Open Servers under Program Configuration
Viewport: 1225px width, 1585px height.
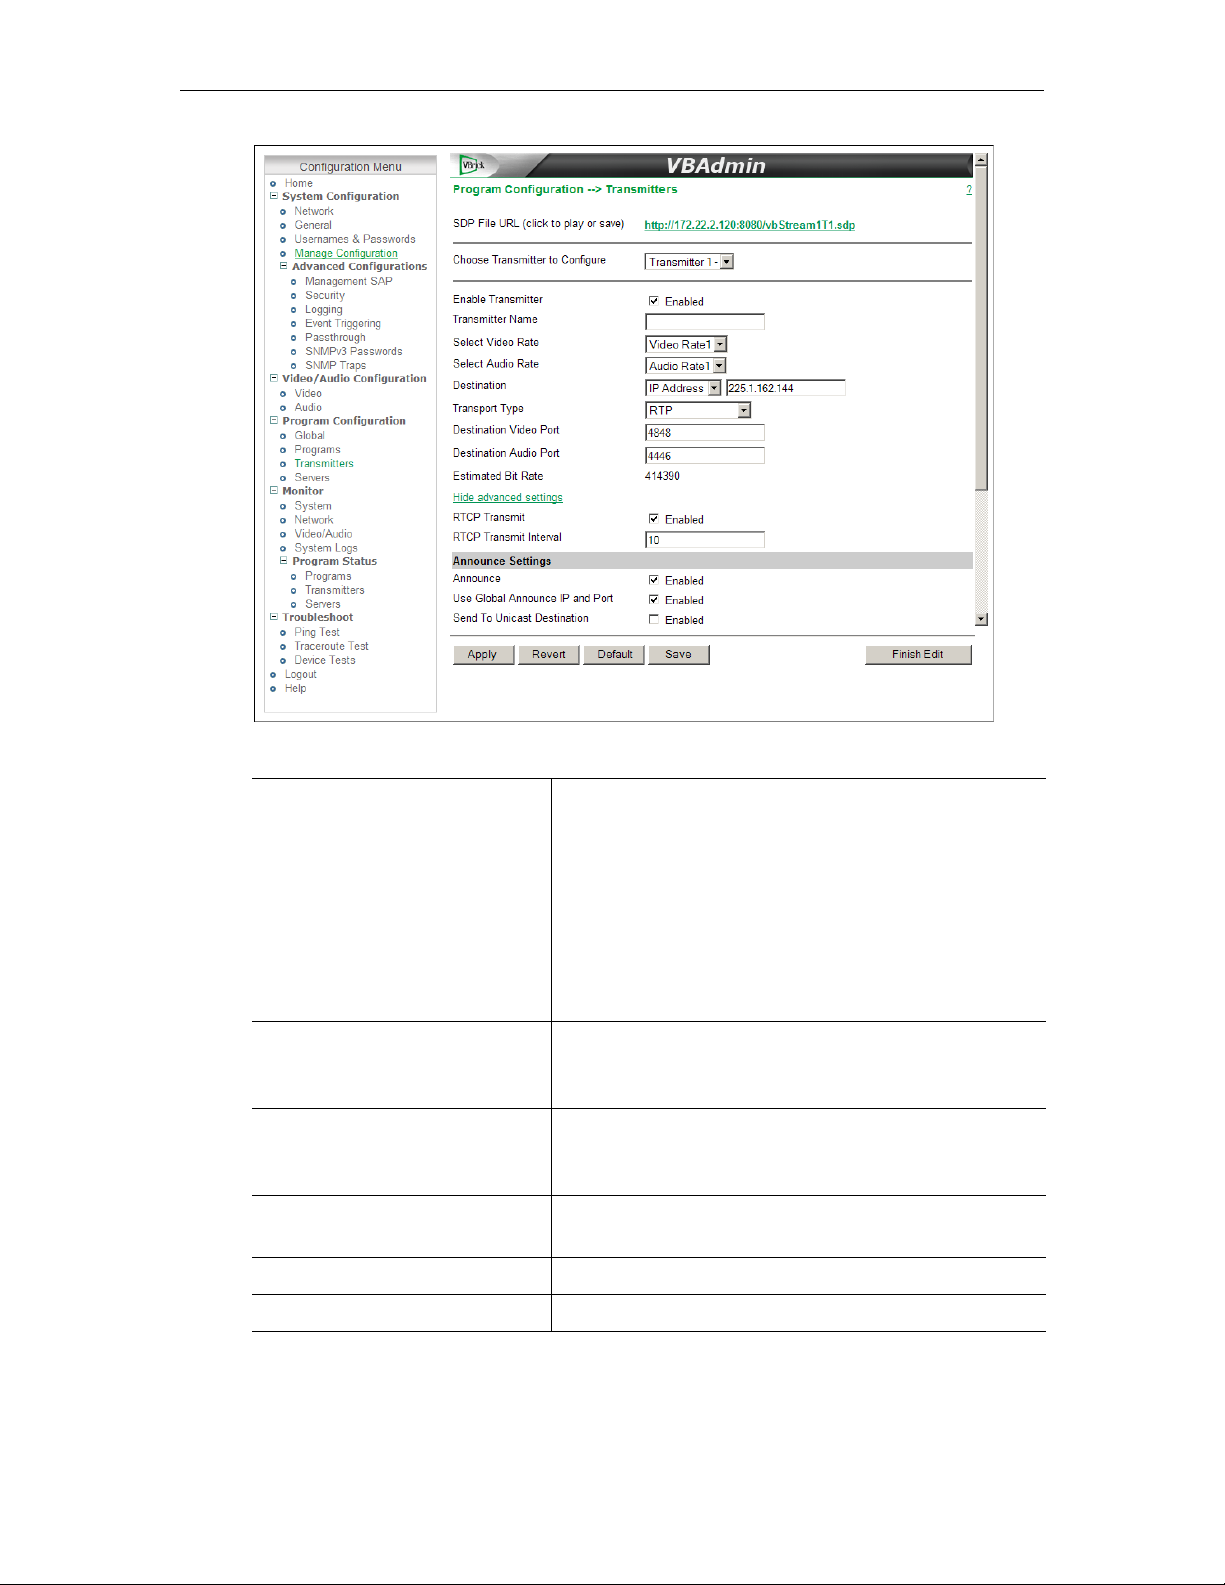click(312, 477)
